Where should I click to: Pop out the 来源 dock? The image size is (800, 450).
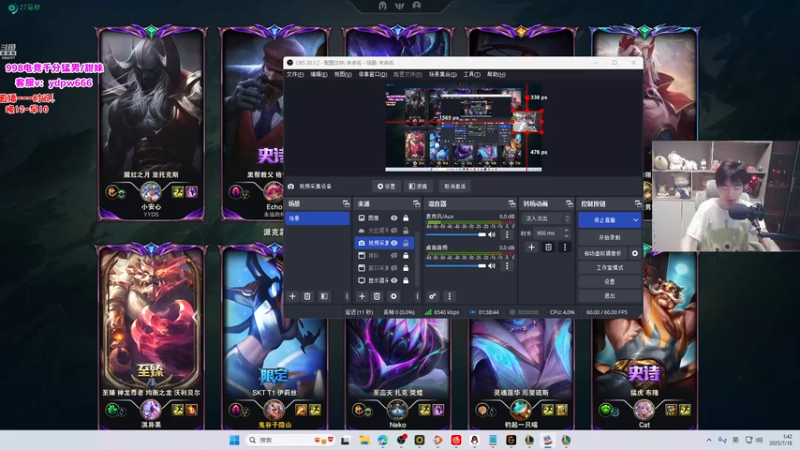point(416,204)
